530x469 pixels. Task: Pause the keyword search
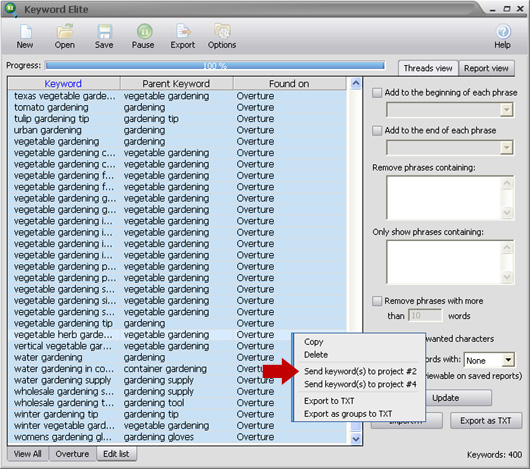(143, 36)
